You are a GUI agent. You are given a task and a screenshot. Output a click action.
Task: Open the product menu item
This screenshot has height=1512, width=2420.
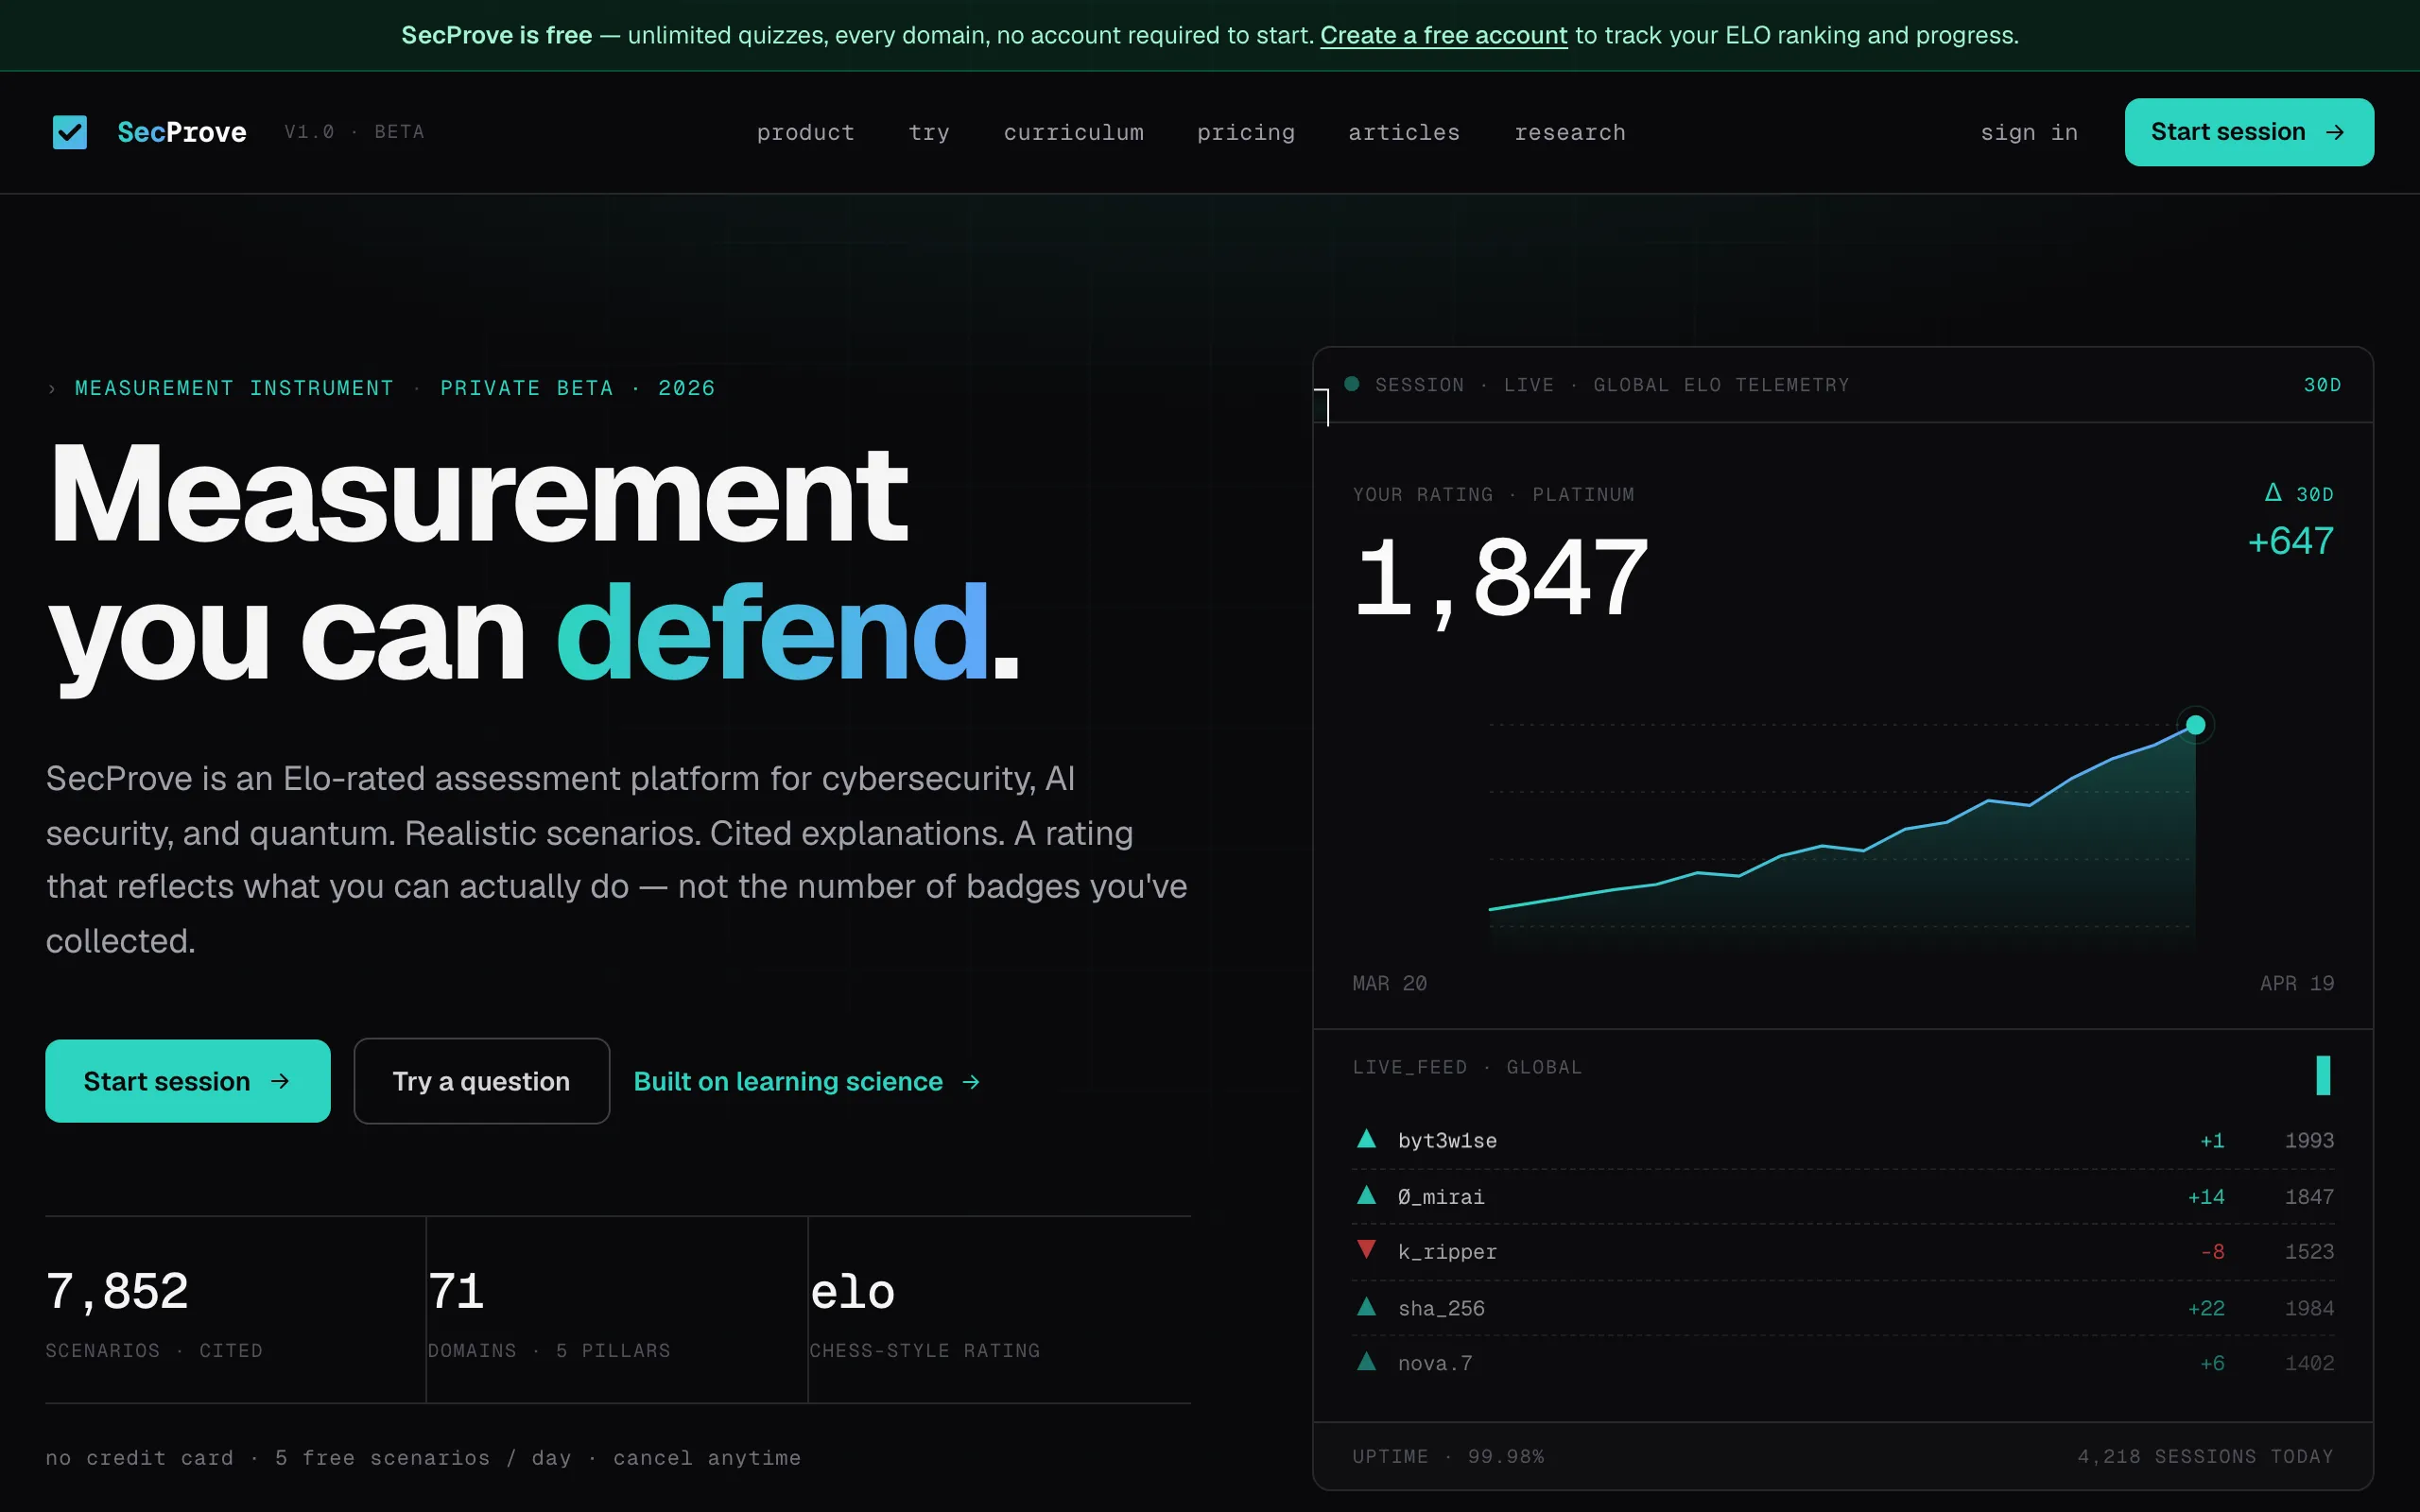(805, 132)
